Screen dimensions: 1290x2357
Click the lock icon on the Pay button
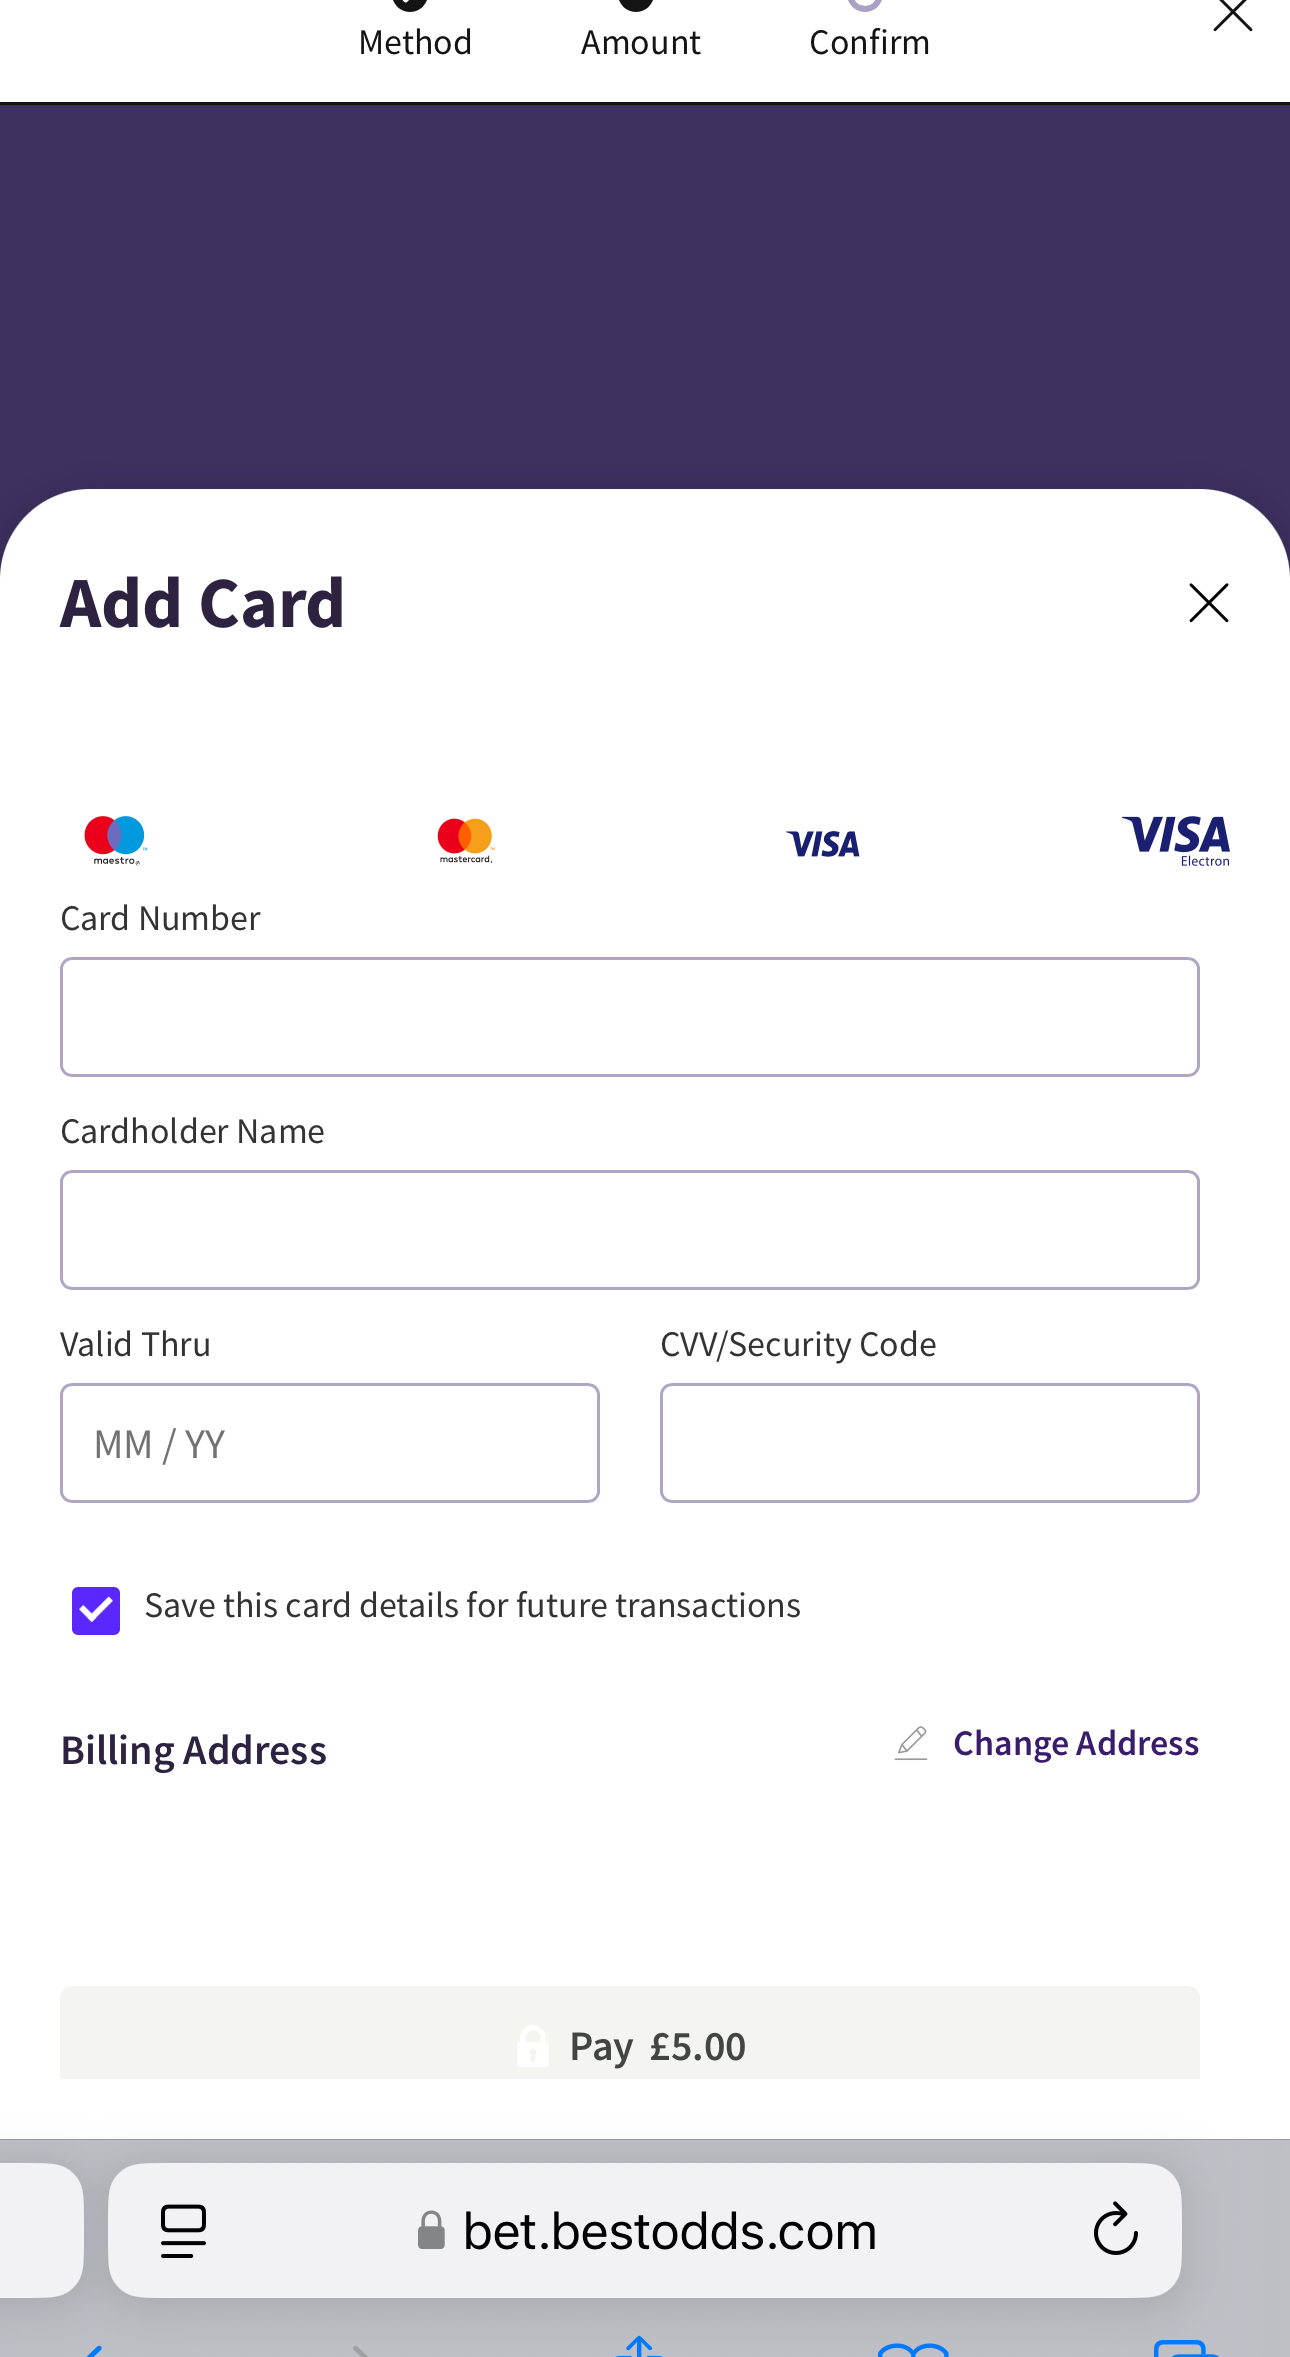(532, 2046)
